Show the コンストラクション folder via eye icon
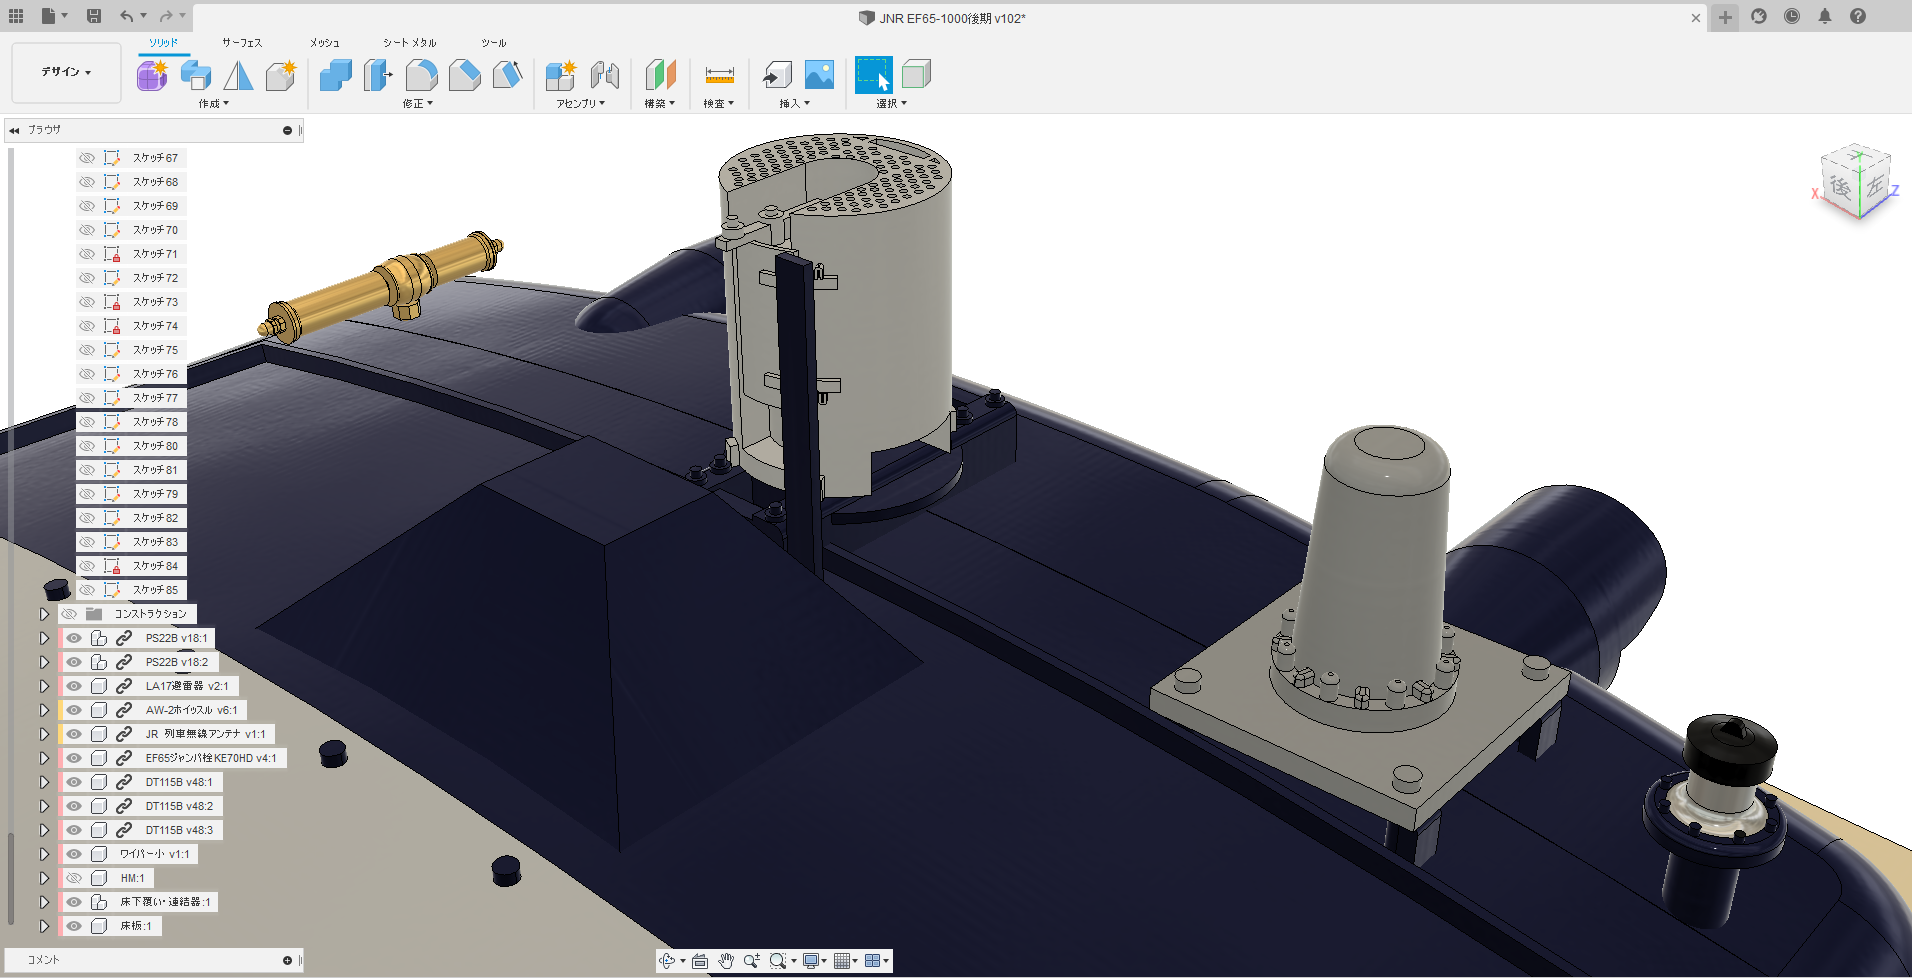This screenshot has height=978, width=1912. [69, 614]
